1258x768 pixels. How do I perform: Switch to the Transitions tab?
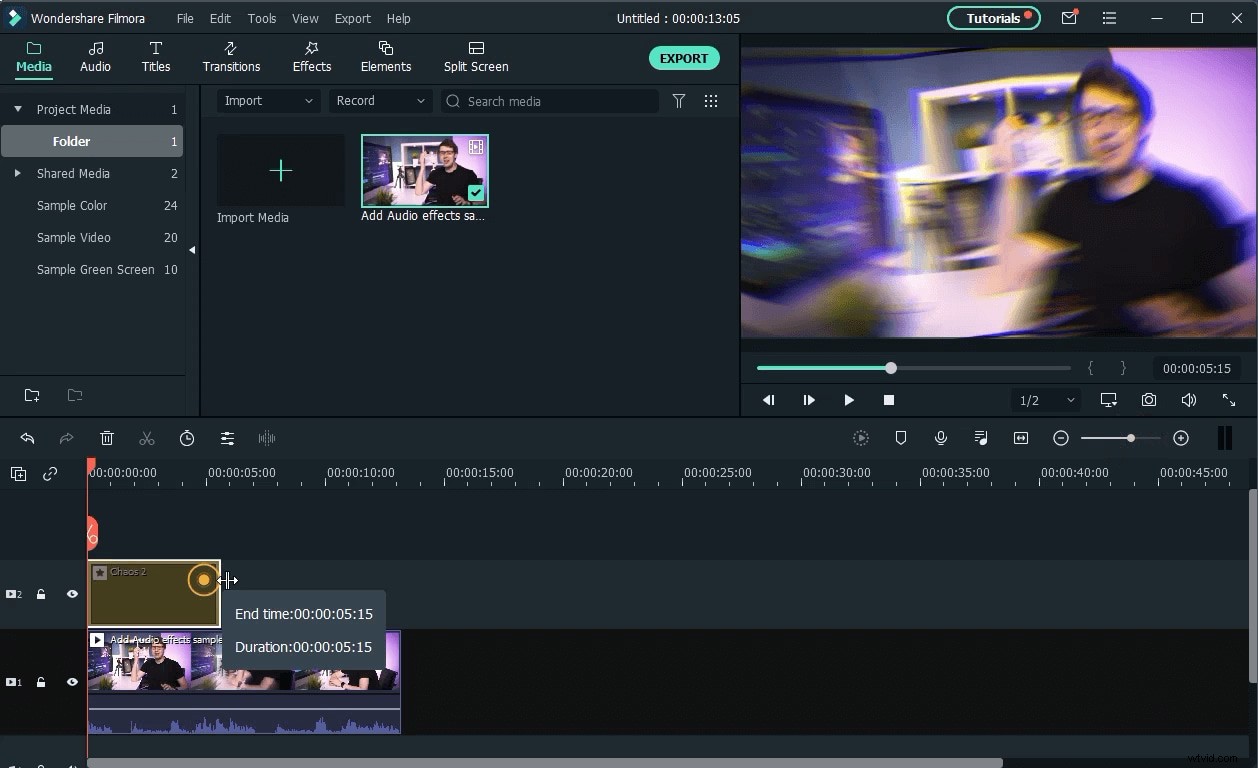click(x=231, y=57)
